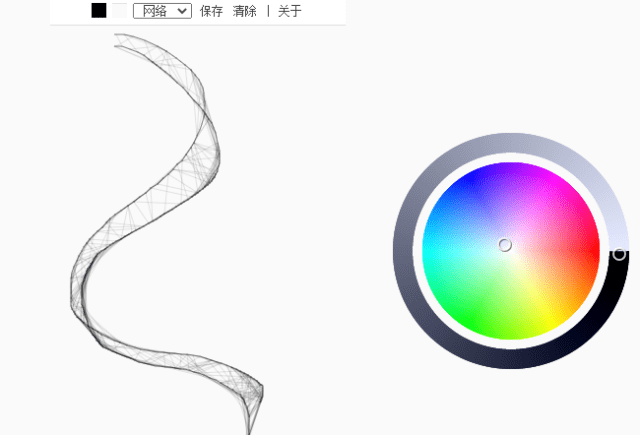Viewport: 640px width, 435px height.
Task: Click the luminosity ring handle
Action: click(619, 254)
